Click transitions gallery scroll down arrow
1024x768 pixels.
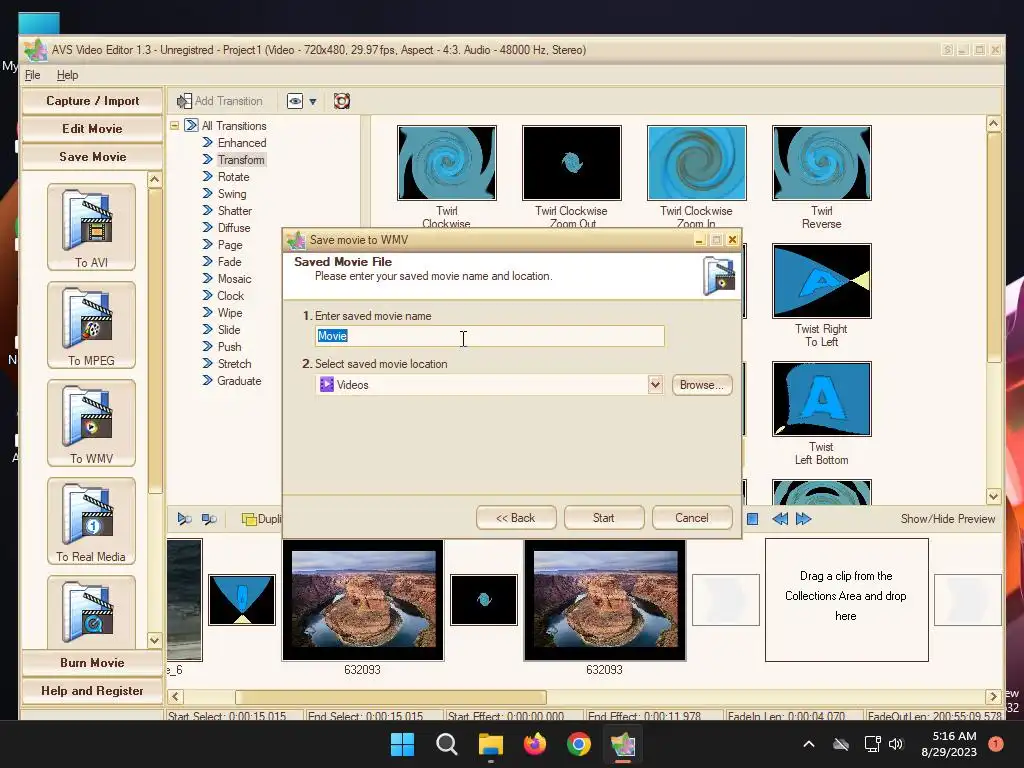point(993,496)
